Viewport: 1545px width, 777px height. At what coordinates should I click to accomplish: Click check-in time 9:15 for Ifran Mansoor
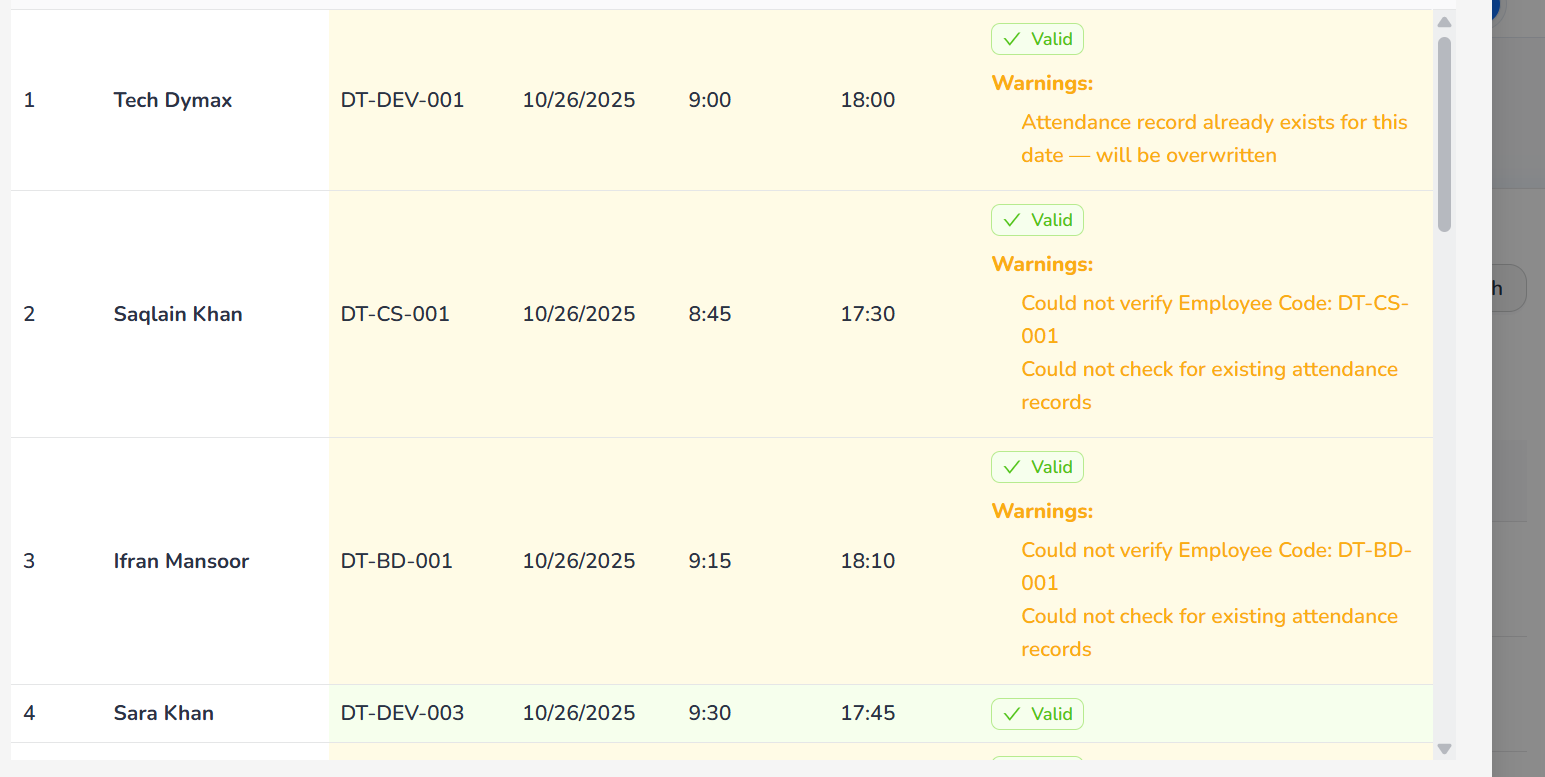pyautogui.click(x=710, y=561)
